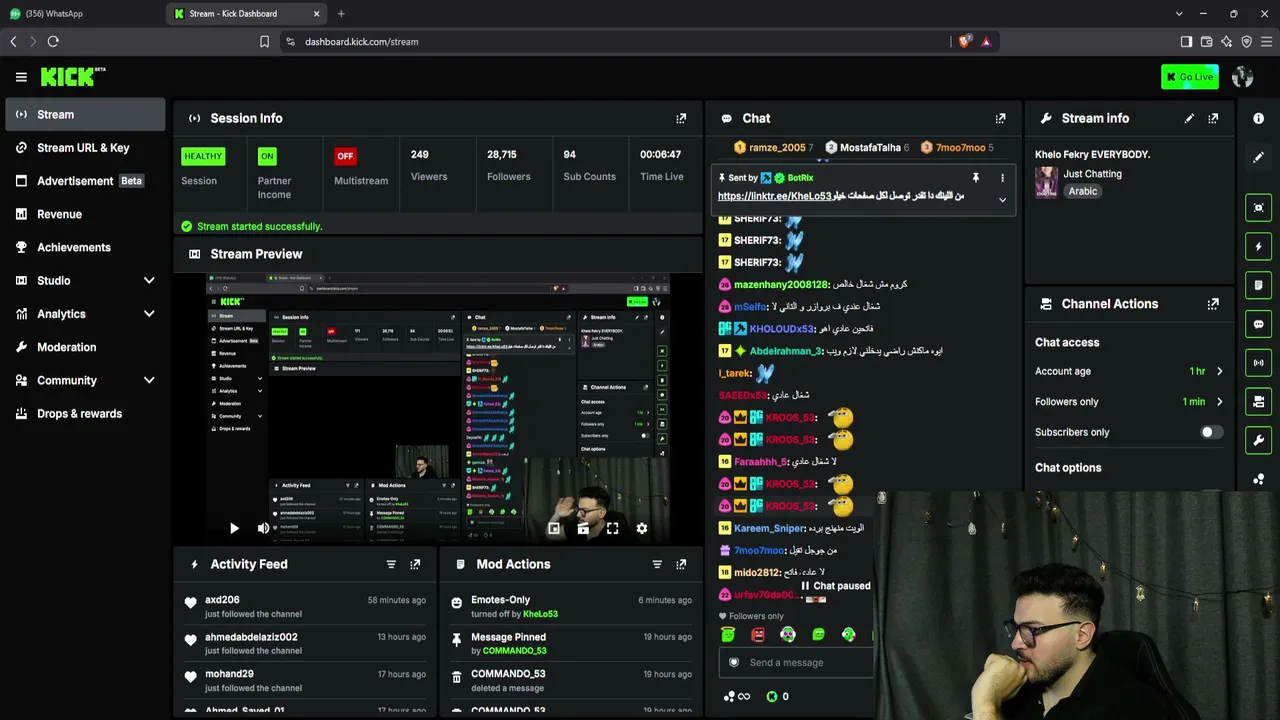Toggle Subscribers only chat switch
This screenshot has width=1280, height=720.
pyautogui.click(x=1211, y=432)
